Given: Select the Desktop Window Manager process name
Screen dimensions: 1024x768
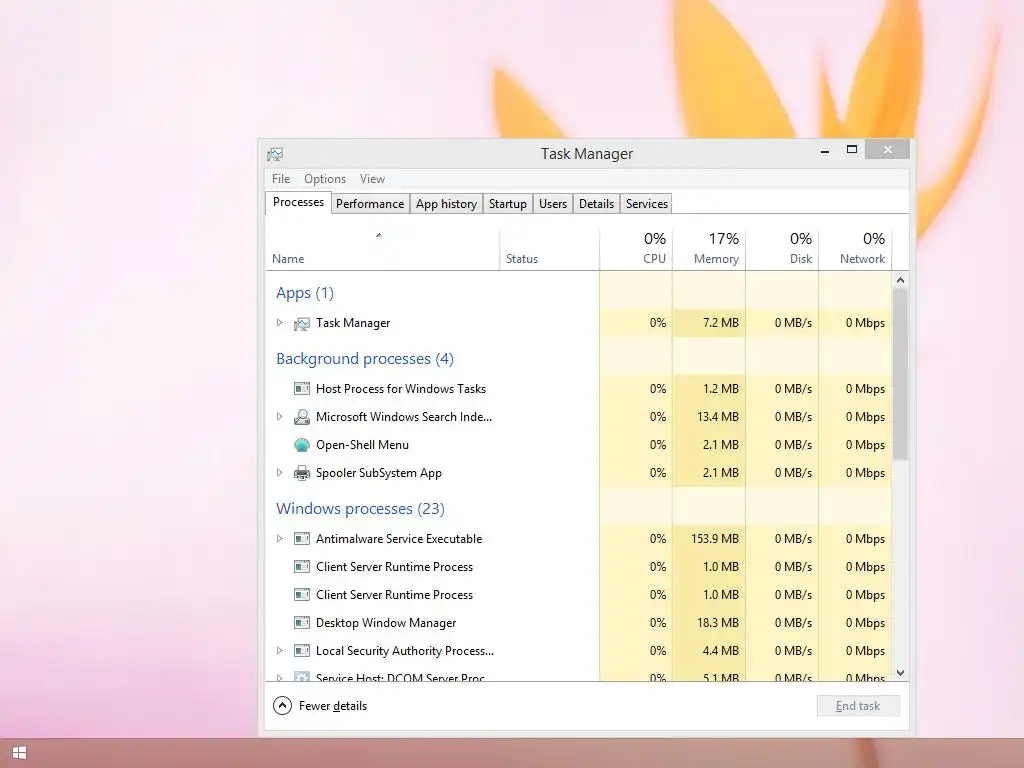Looking at the screenshot, I should [386, 623].
